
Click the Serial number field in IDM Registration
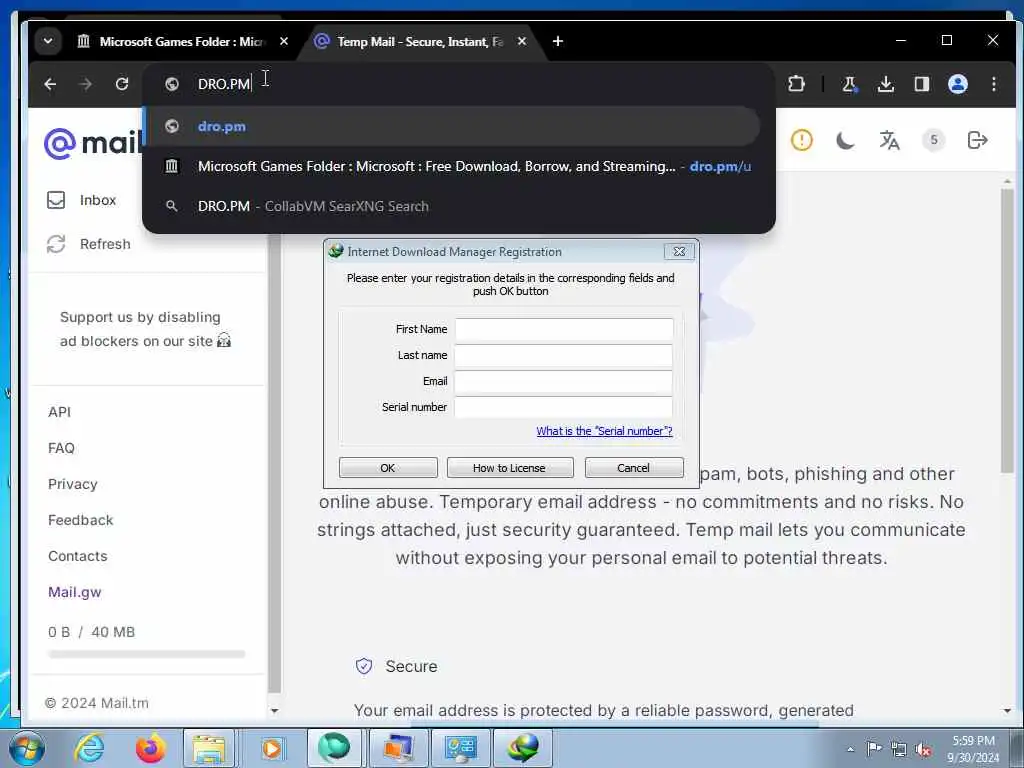click(564, 407)
